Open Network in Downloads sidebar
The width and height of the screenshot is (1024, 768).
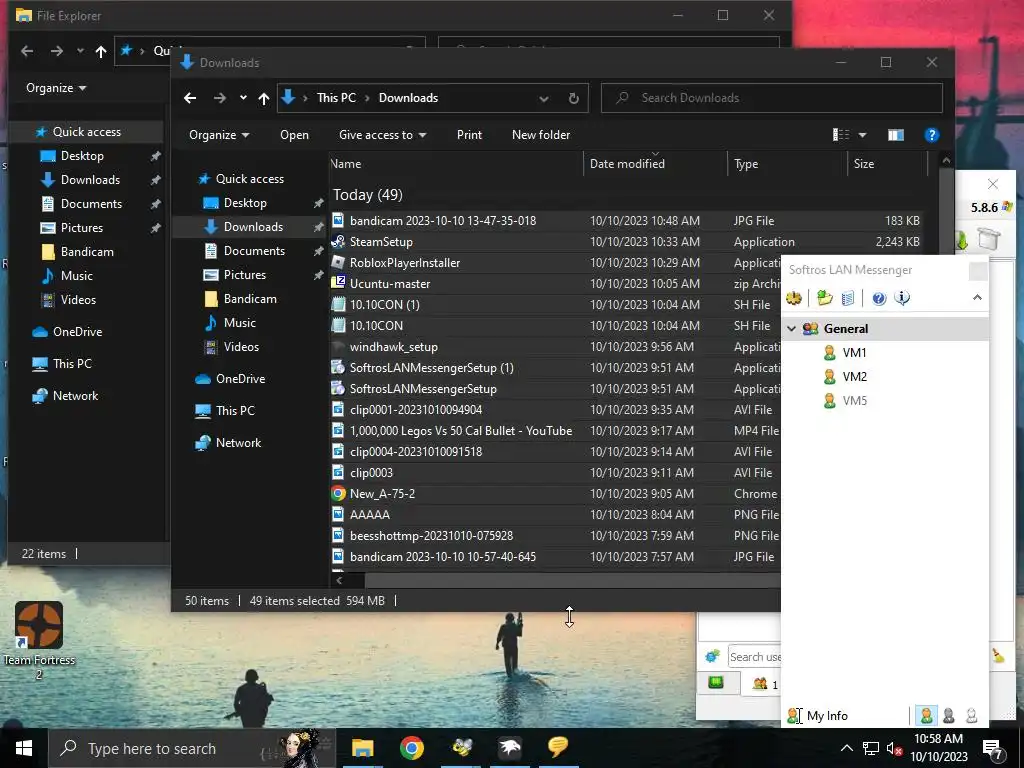tap(238, 443)
